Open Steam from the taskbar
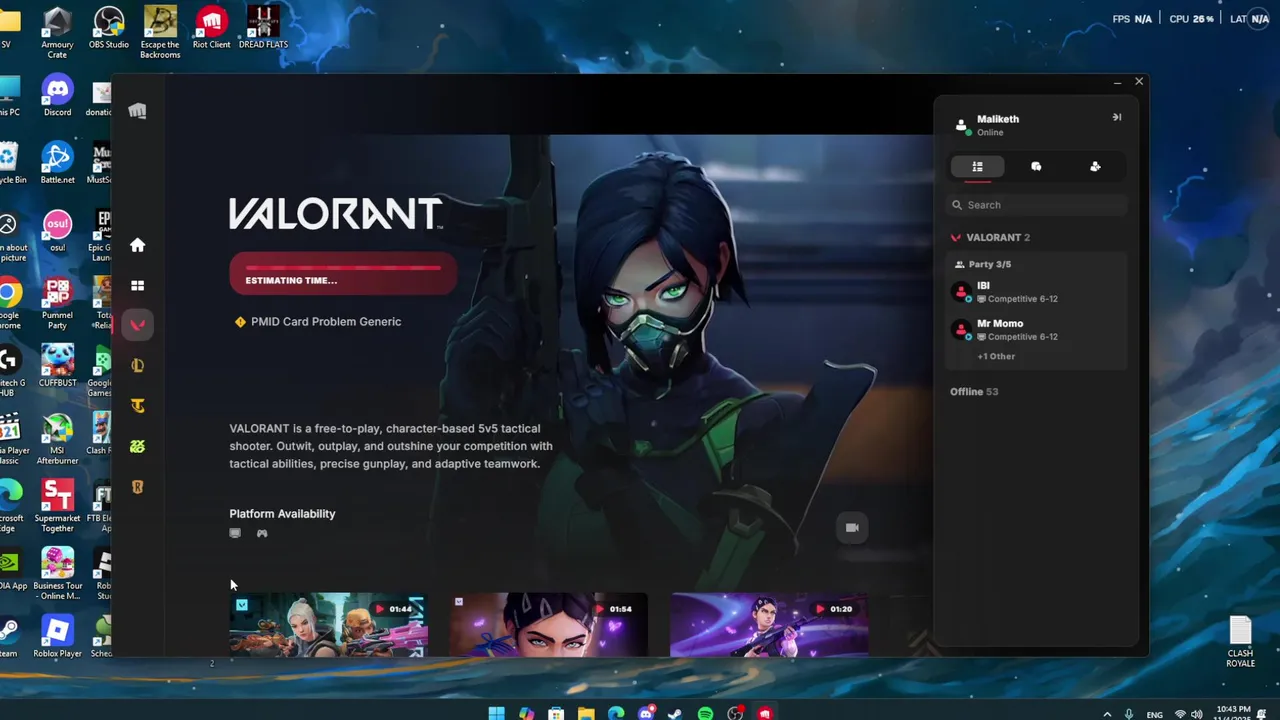 point(675,713)
